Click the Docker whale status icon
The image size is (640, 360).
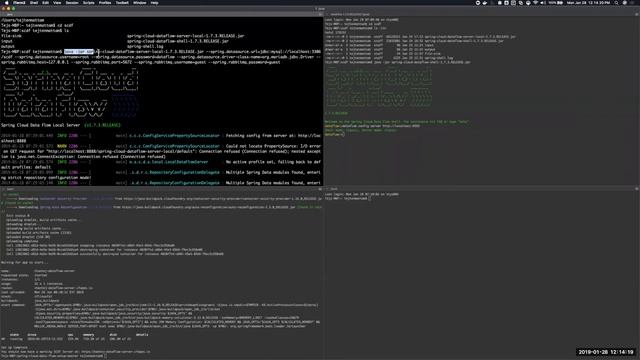click(x=485, y=3)
